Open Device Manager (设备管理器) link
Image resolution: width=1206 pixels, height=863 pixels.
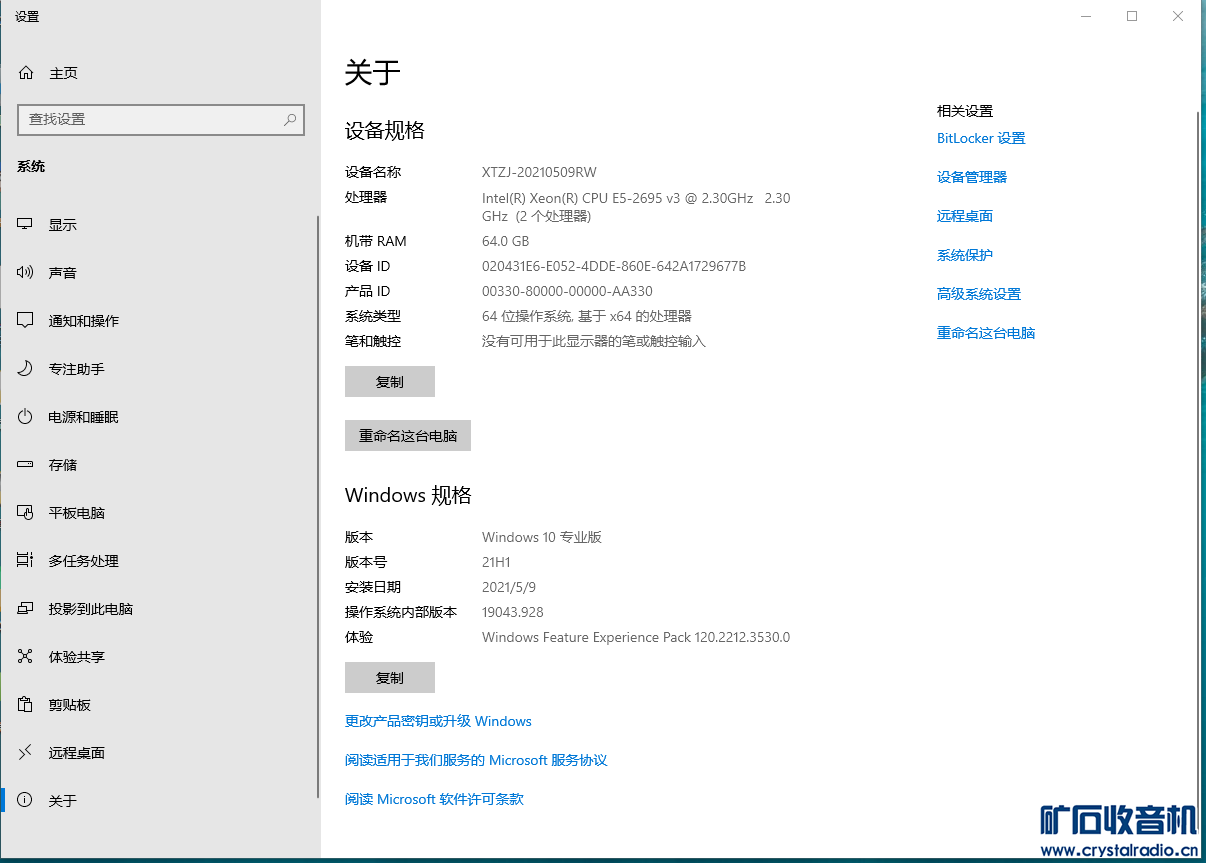click(x=971, y=177)
